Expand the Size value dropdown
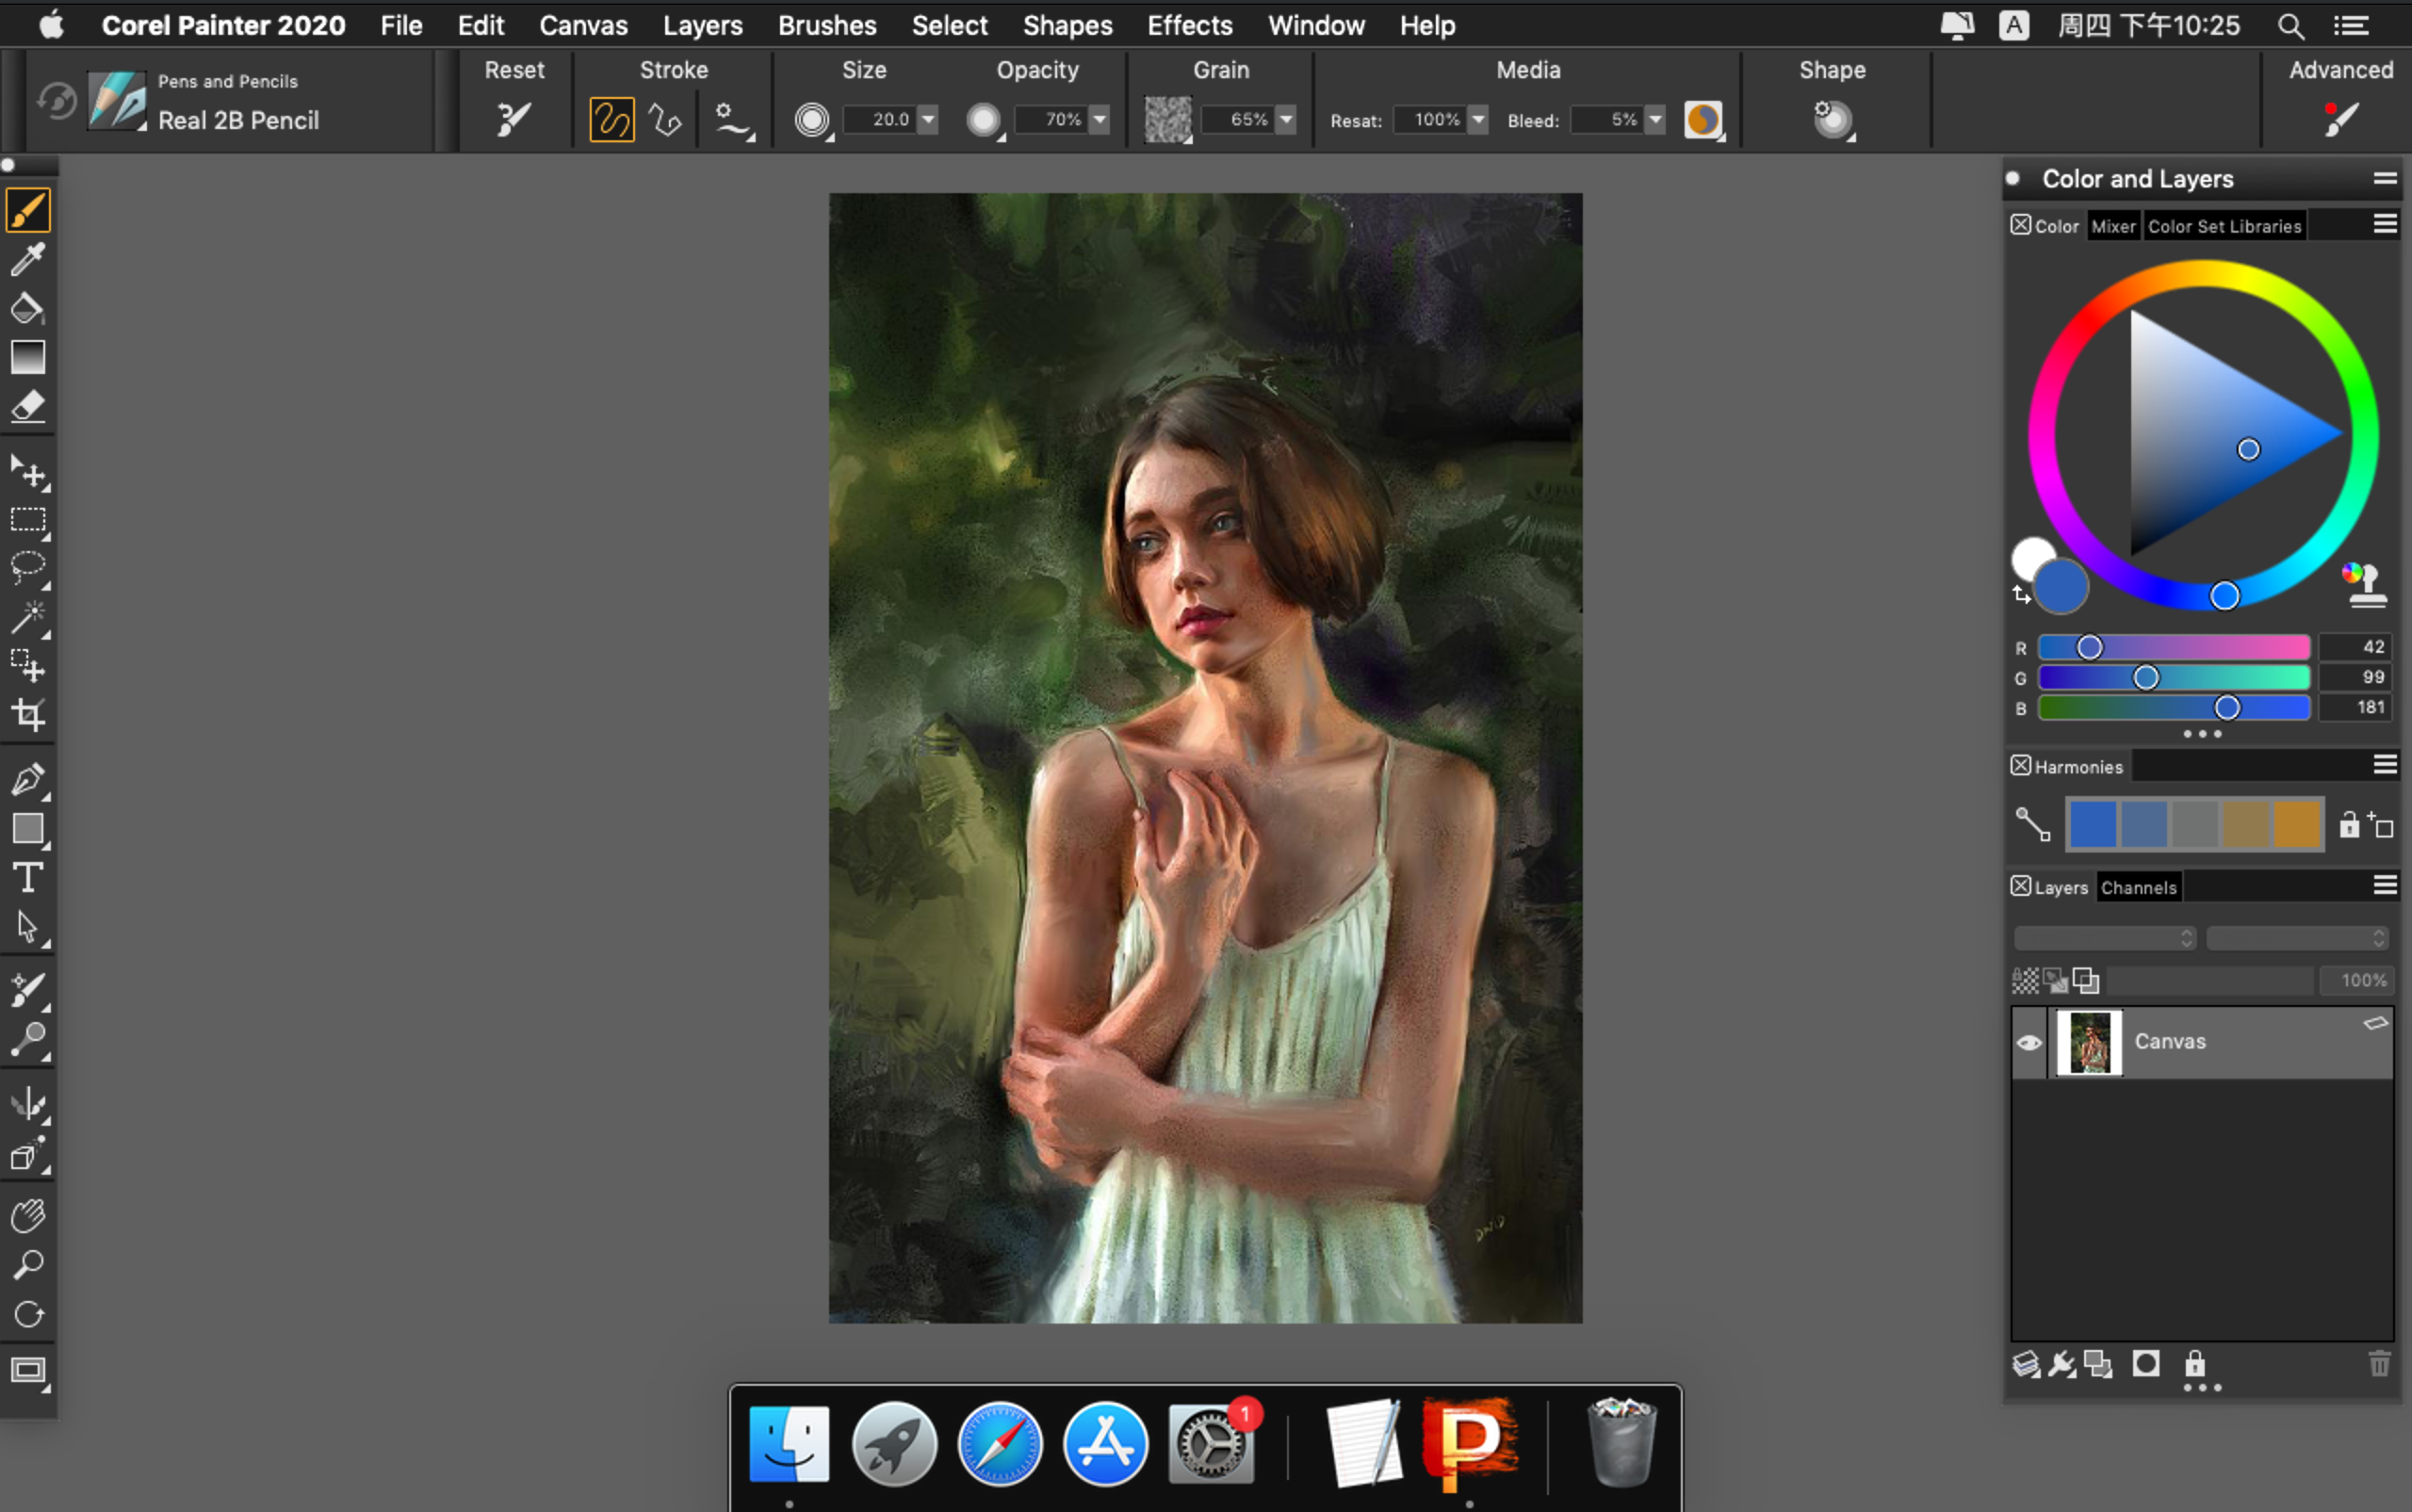 [x=928, y=120]
